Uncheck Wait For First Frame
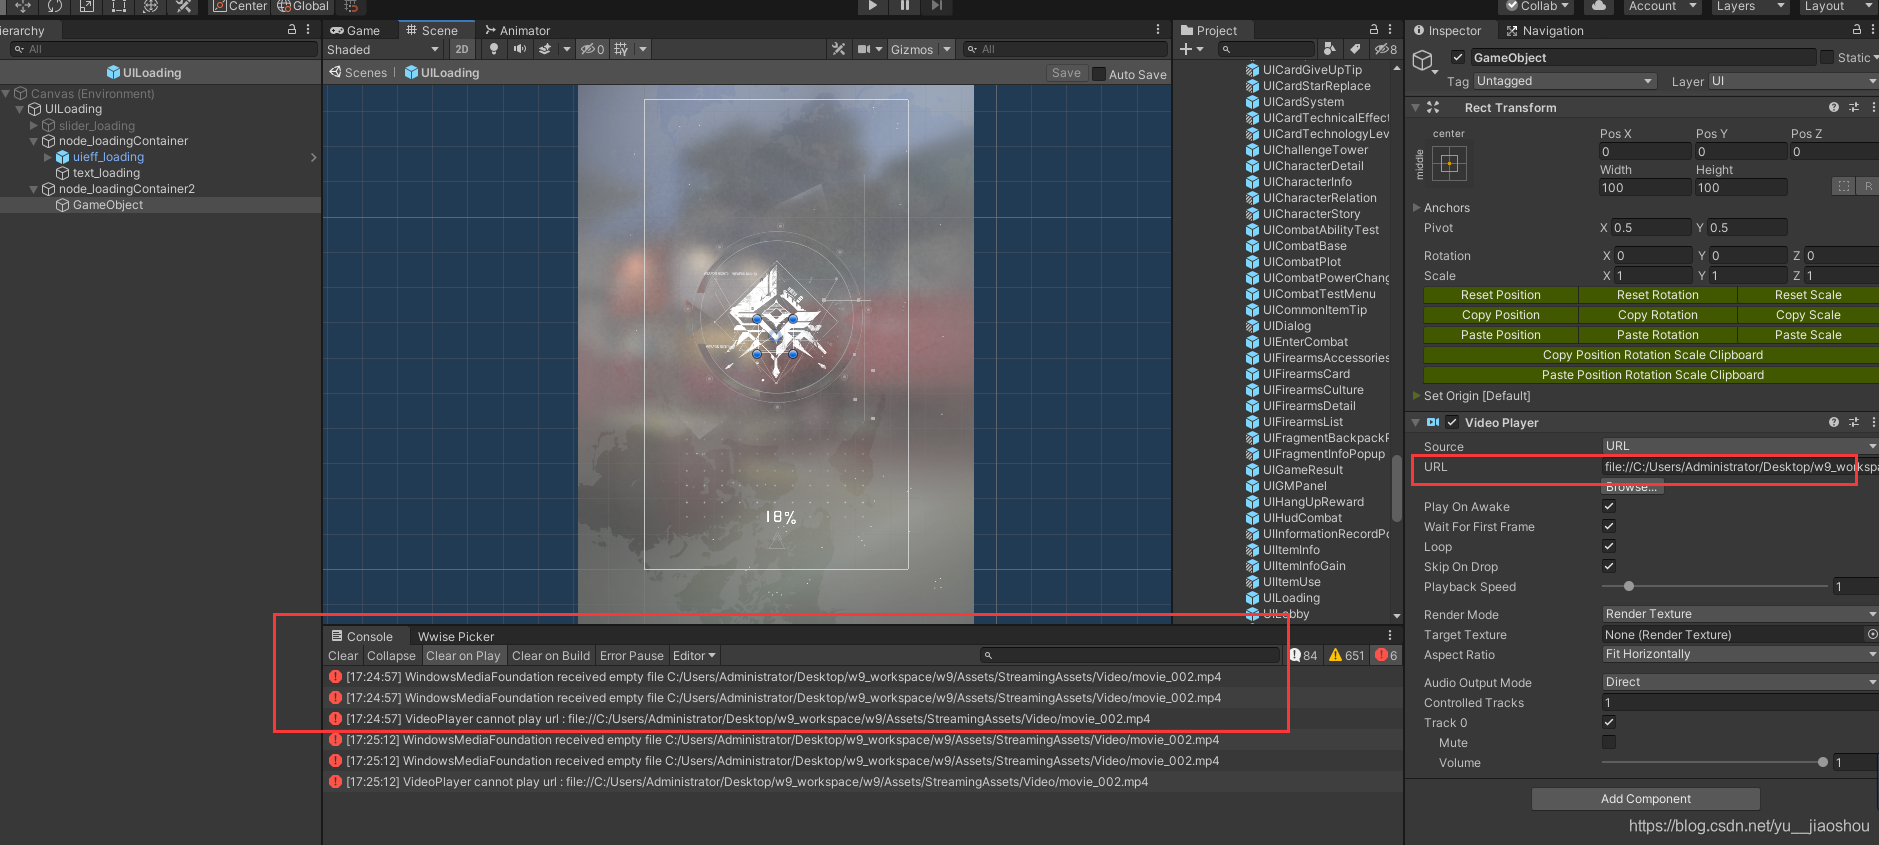The image size is (1879, 845). tap(1609, 526)
